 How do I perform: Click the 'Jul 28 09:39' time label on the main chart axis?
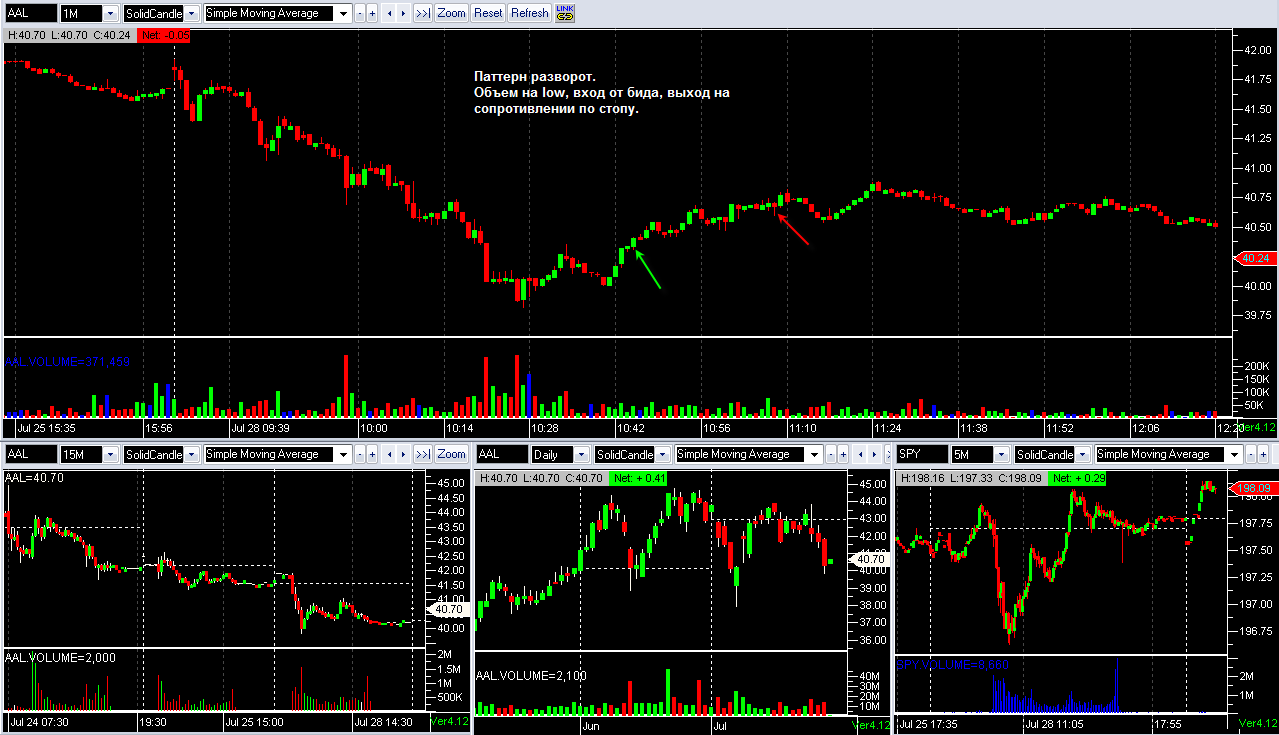(x=261, y=426)
